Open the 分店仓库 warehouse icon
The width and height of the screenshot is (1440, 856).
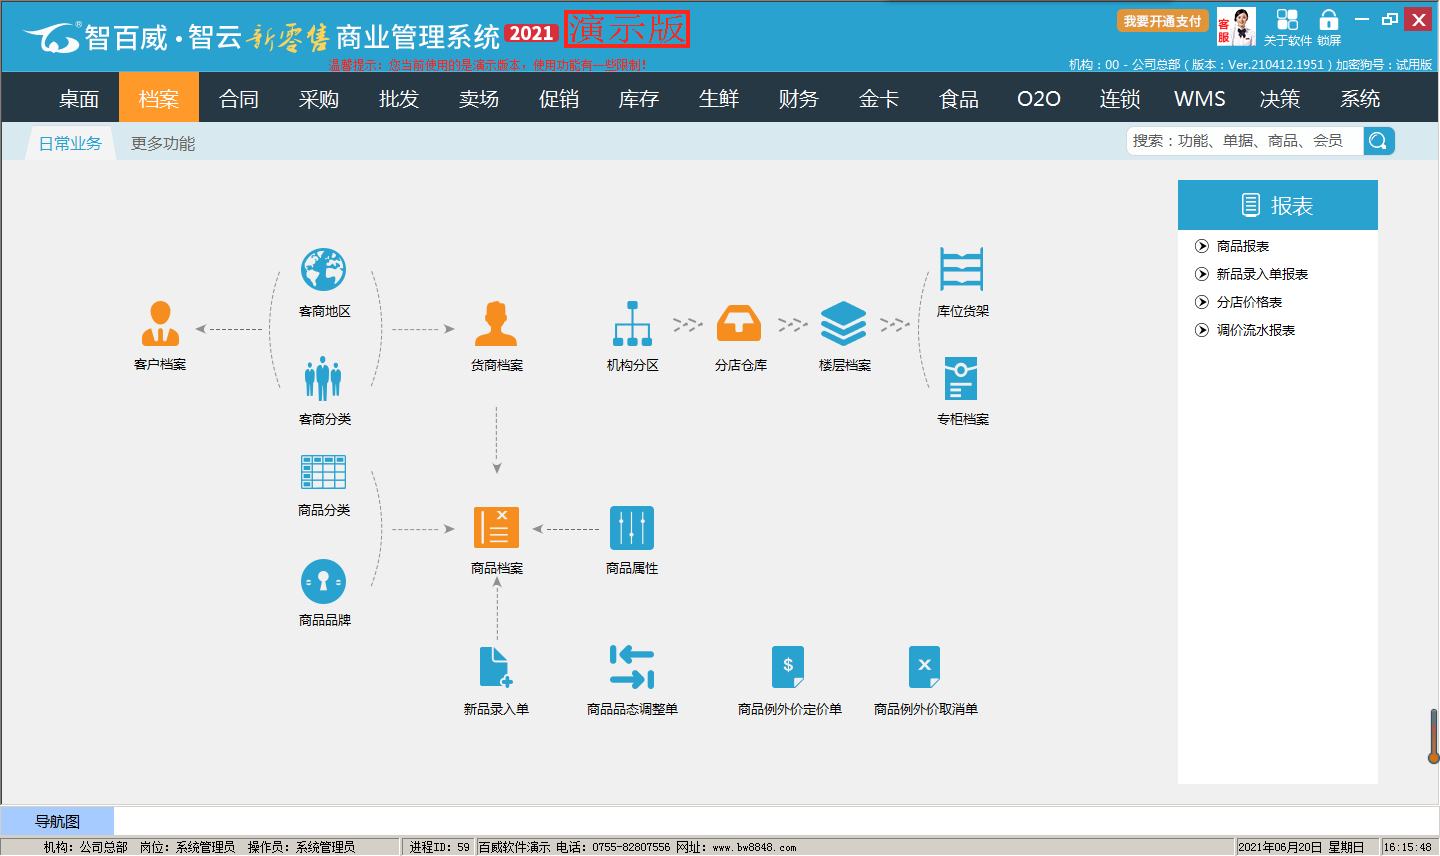pyautogui.click(x=740, y=325)
